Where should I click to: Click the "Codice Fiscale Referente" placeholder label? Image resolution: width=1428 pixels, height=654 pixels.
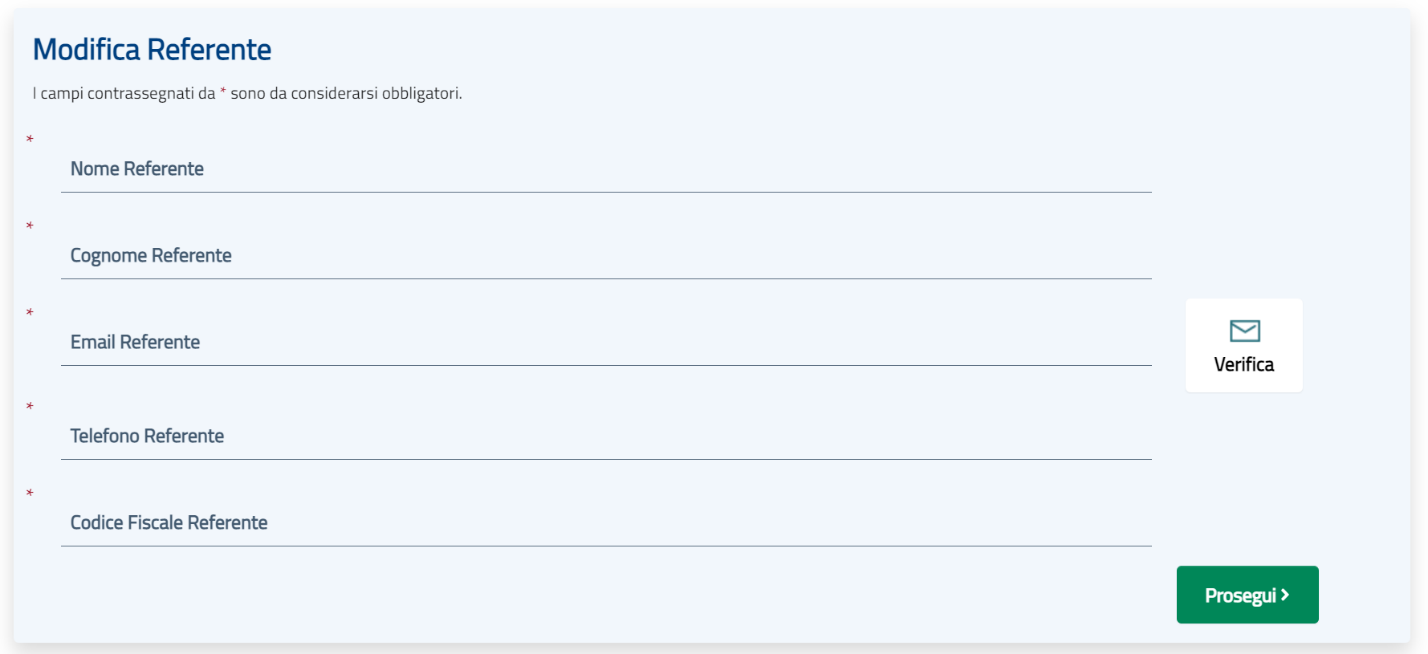(x=169, y=523)
